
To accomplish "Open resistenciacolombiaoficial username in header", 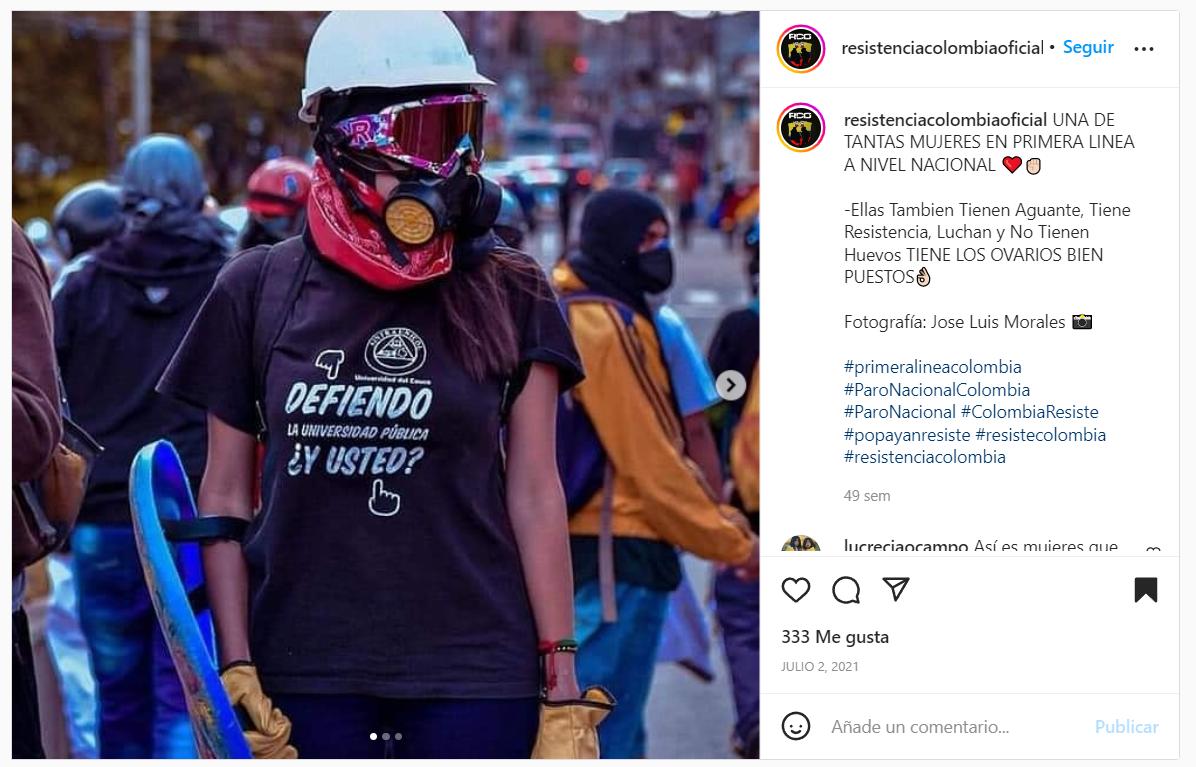I will pyautogui.click(x=943, y=48).
